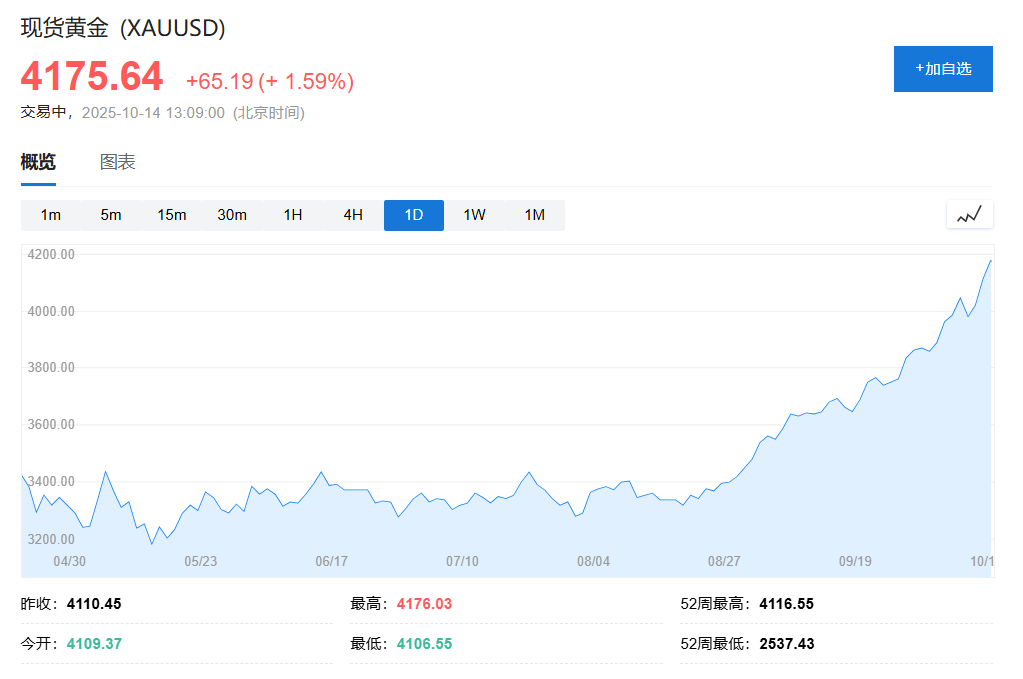The width and height of the screenshot is (1023, 679).
Task: View the weekly 1W chart
Action: click(x=473, y=214)
